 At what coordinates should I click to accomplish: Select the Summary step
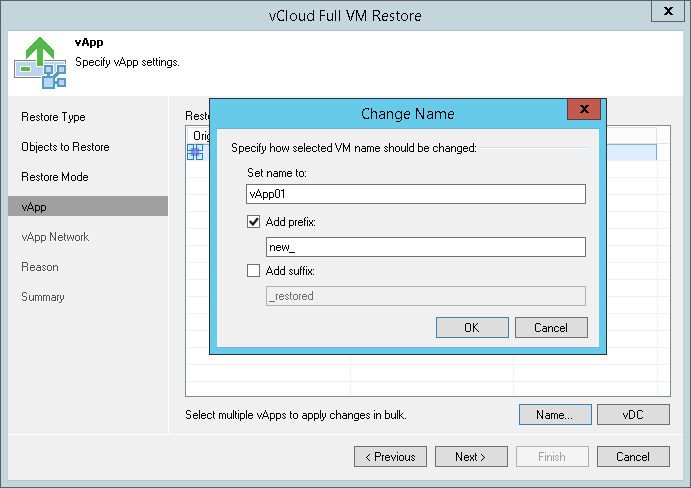[43, 297]
